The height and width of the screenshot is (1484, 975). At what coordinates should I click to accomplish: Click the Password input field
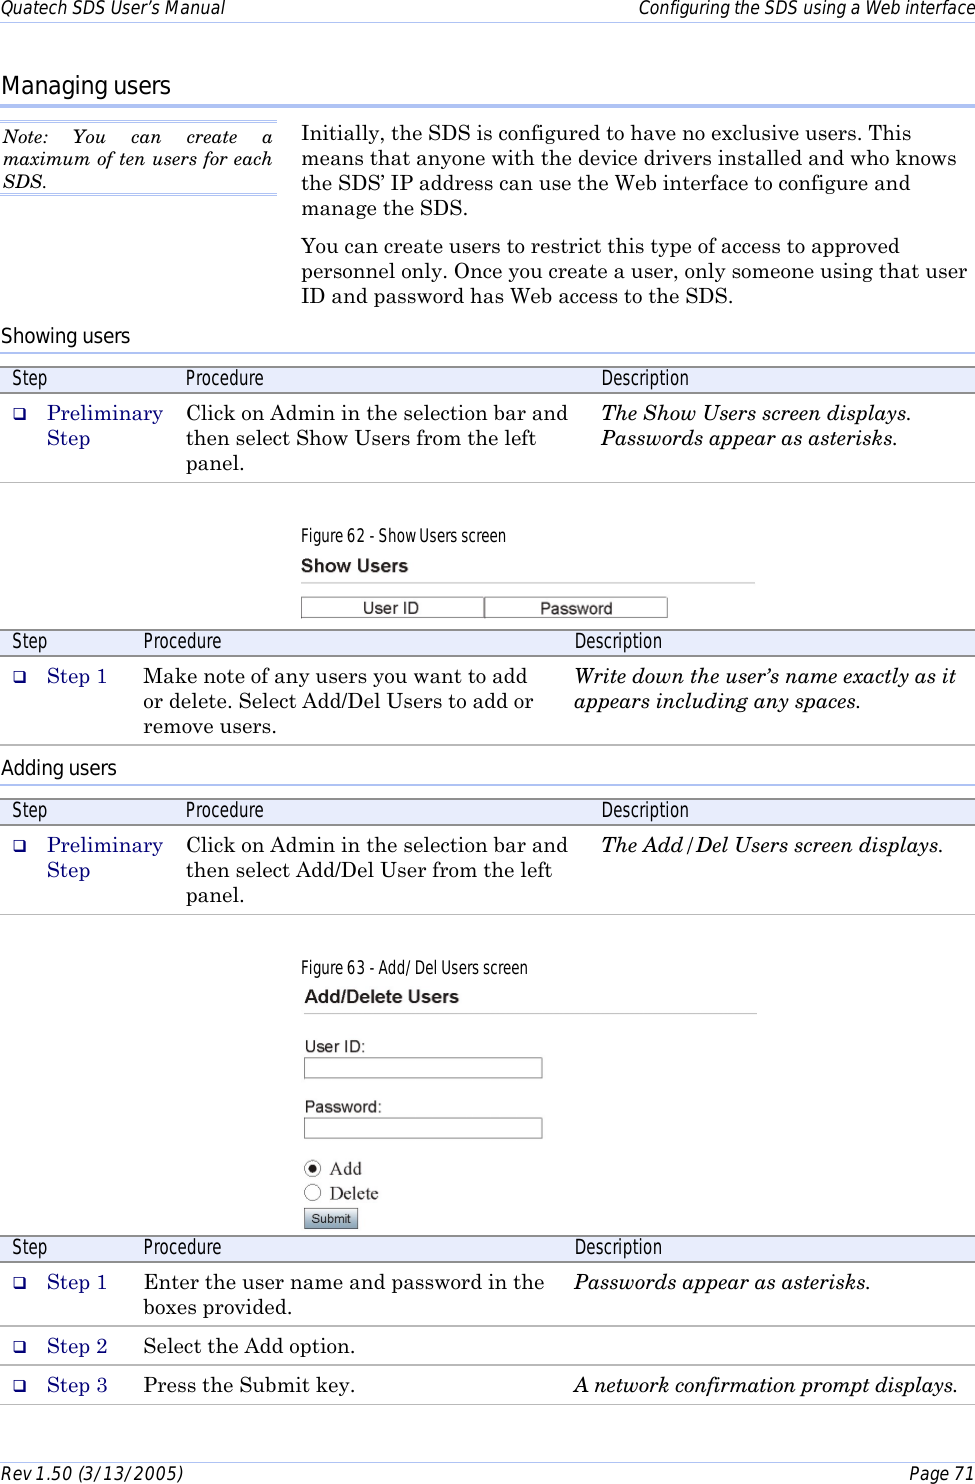click(423, 1127)
